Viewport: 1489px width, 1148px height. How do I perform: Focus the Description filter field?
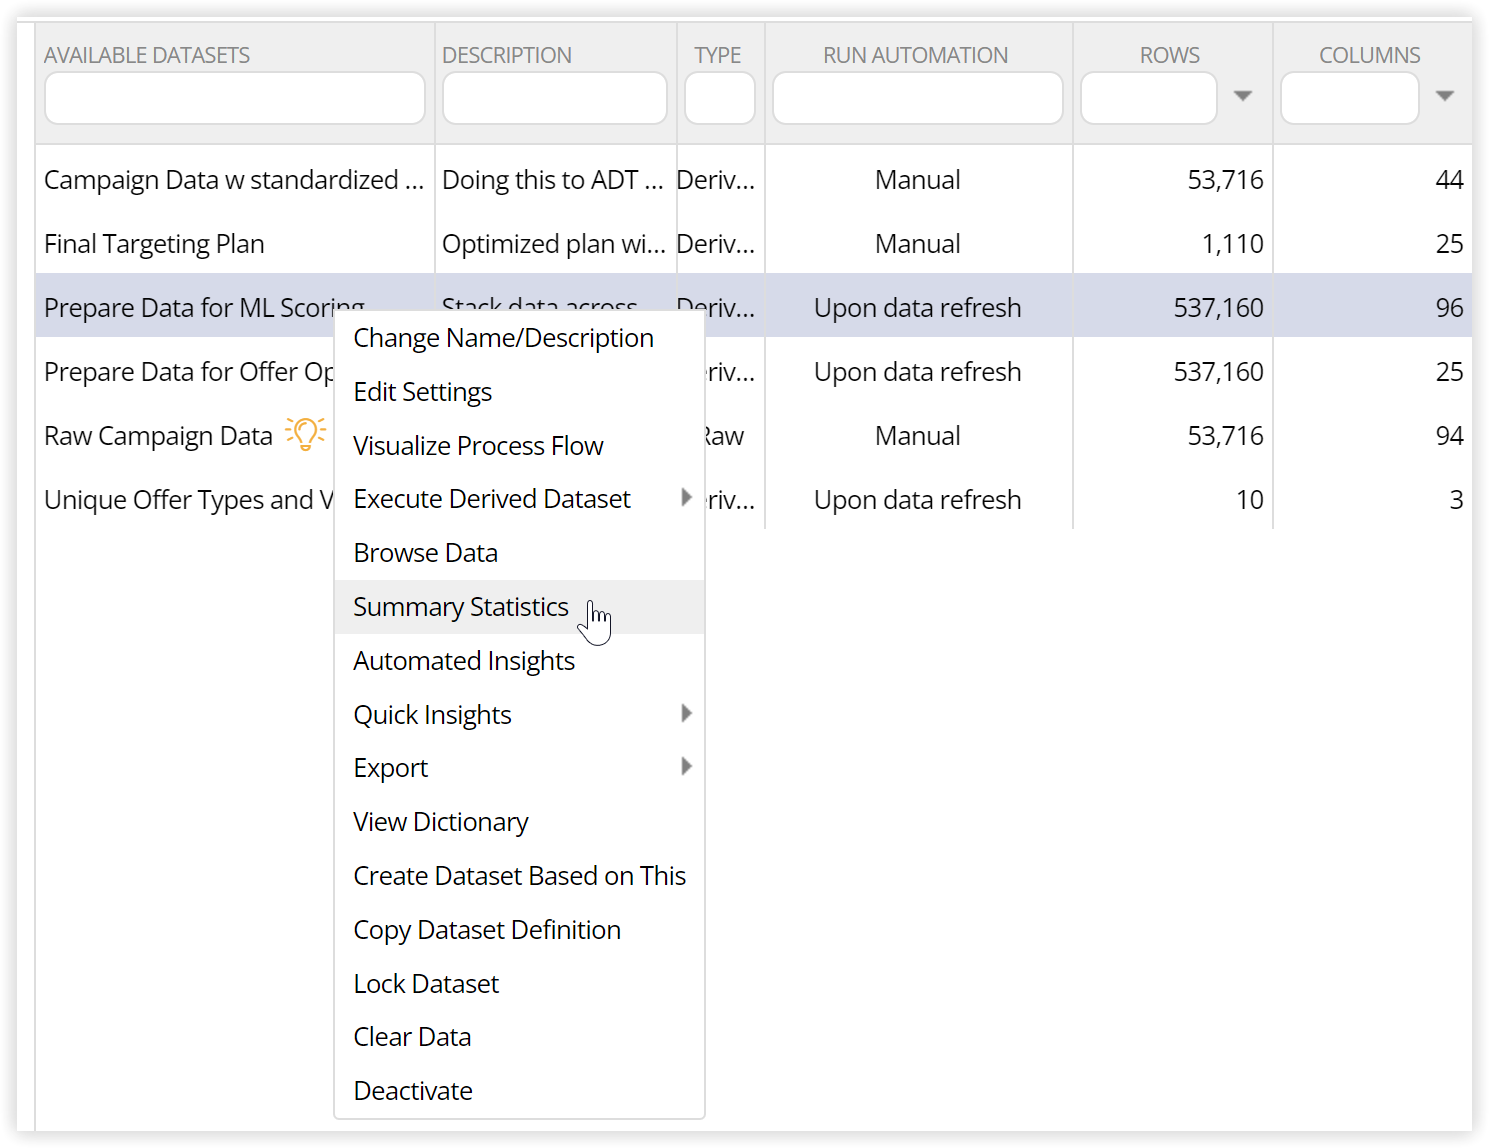[555, 98]
